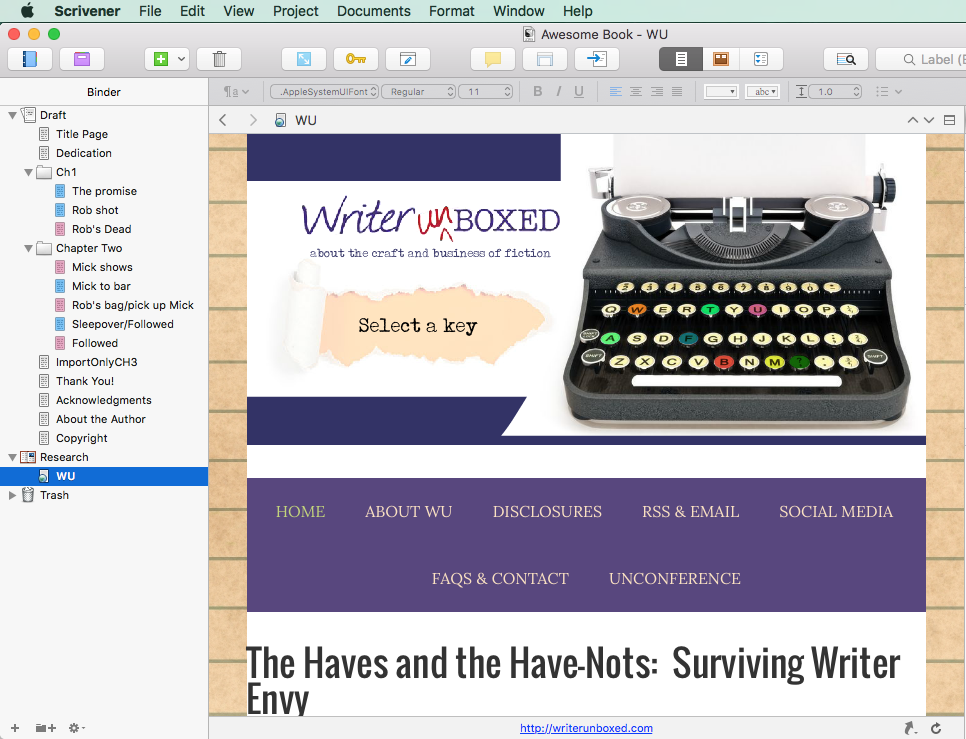Open the Project Search magnifier icon
Image resolution: width=966 pixels, height=739 pixels.
coord(846,59)
